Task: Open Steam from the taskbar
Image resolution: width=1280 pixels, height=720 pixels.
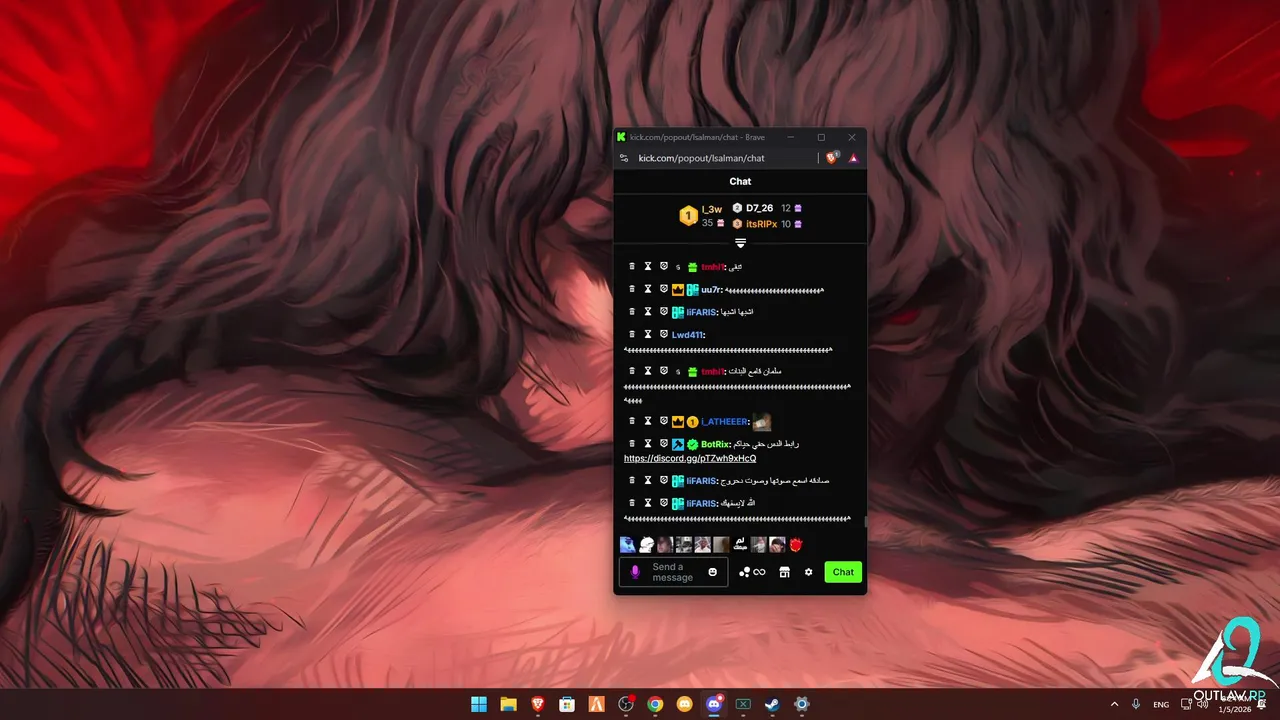Action: (x=772, y=704)
